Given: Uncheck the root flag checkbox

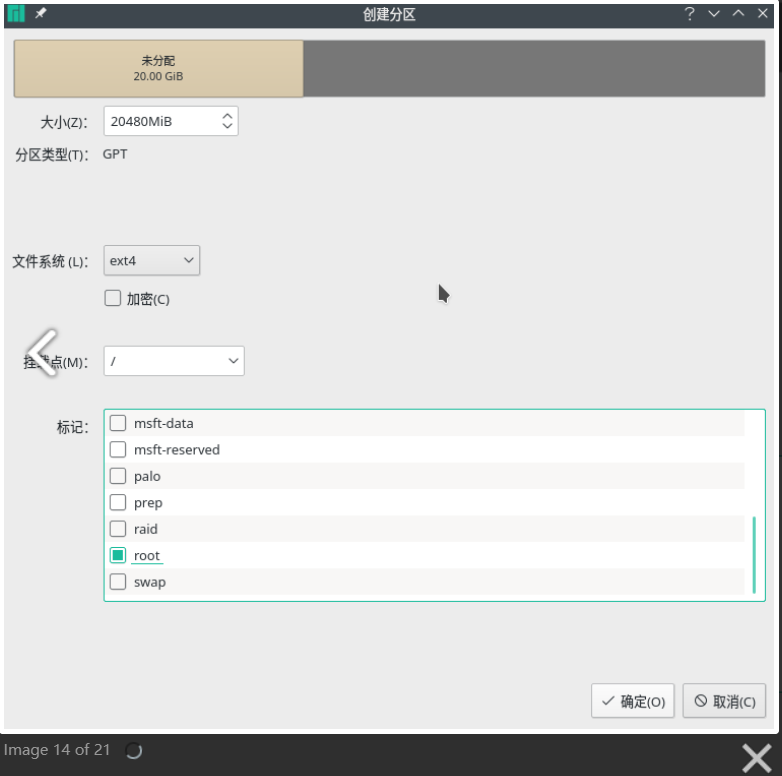Looking at the screenshot, I should coord(118,556).
